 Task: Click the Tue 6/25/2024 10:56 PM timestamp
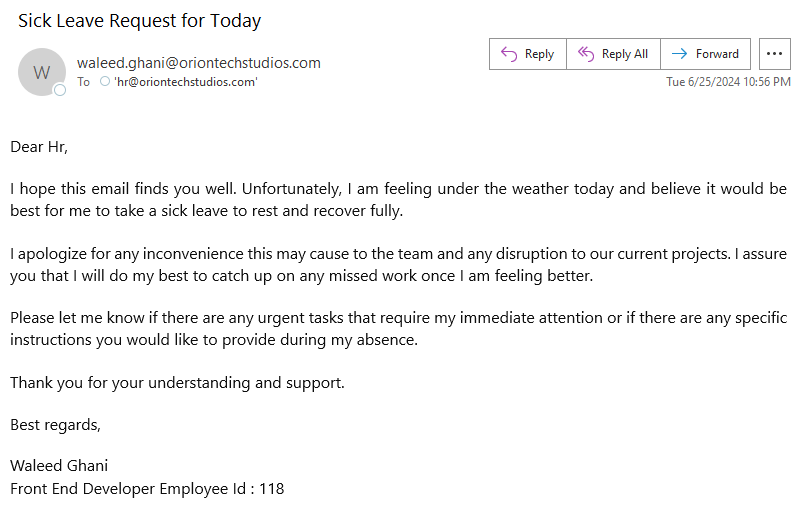coord(728,82)
